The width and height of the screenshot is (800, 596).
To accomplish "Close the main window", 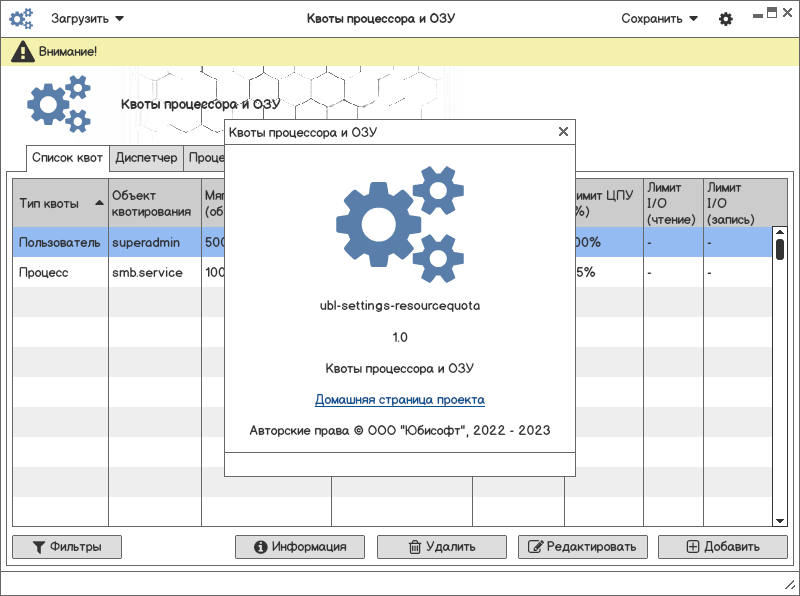I will point(787,13).
